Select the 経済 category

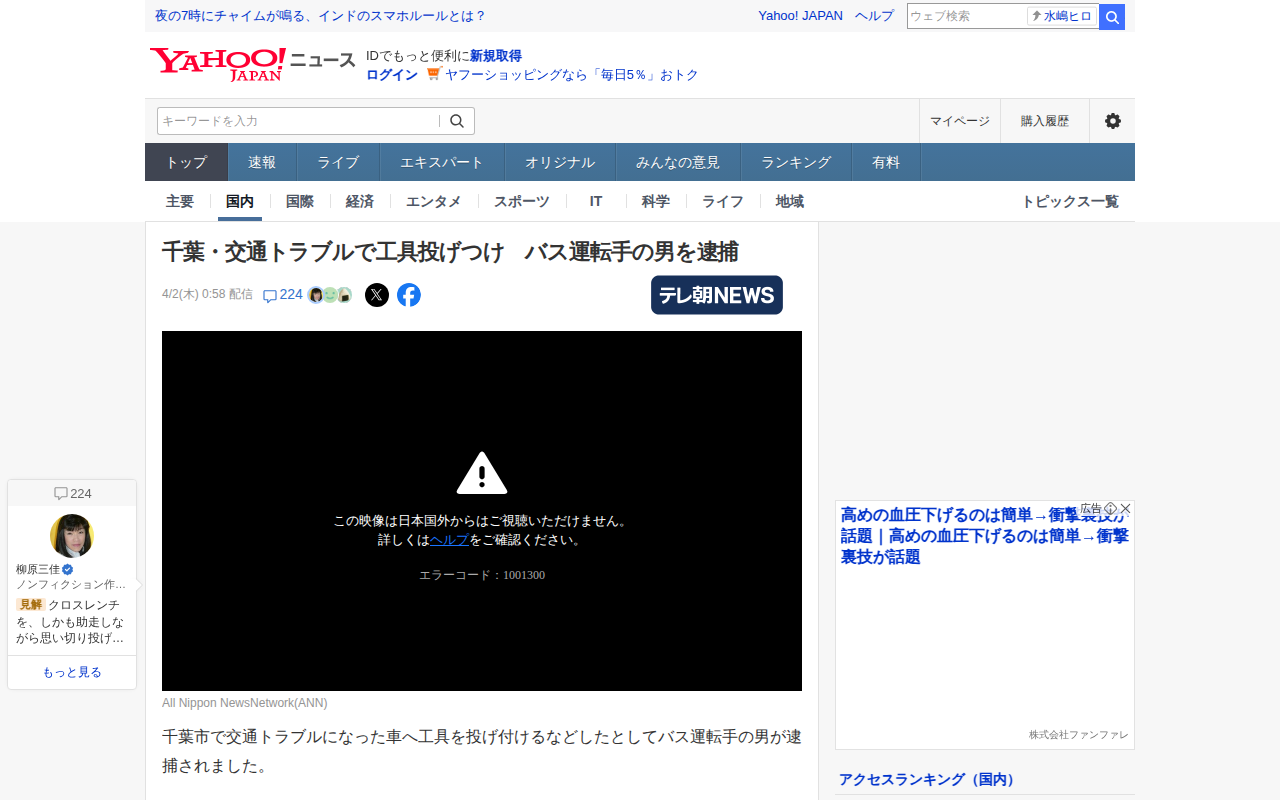[360, 201]
